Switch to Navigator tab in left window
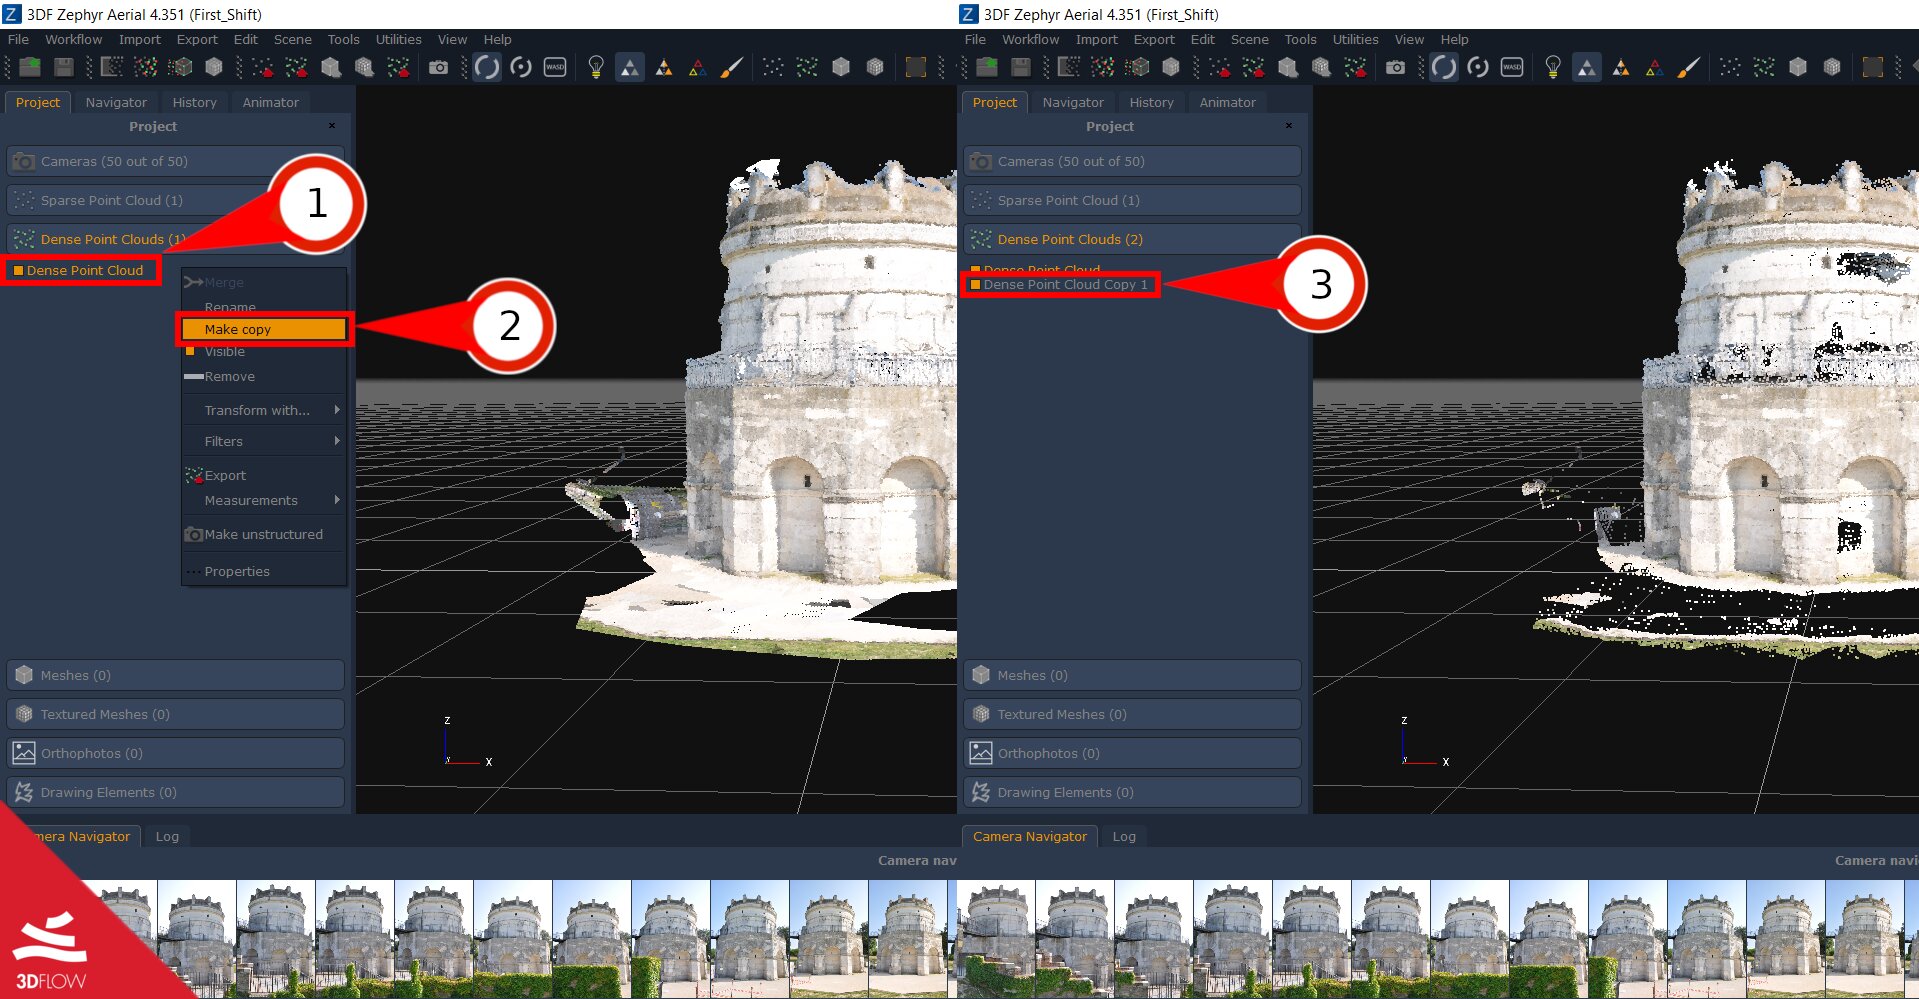 click(x=116, y=102)
